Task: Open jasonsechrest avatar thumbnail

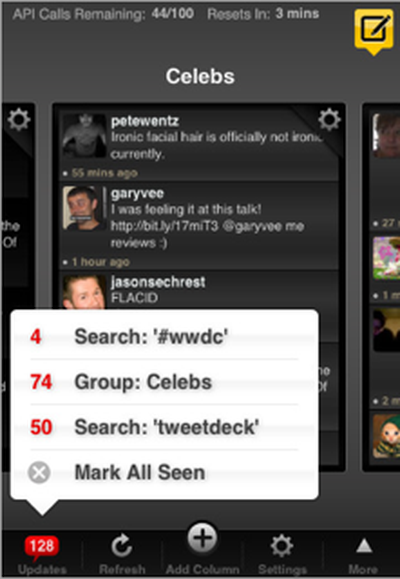Action: [84, 292]
